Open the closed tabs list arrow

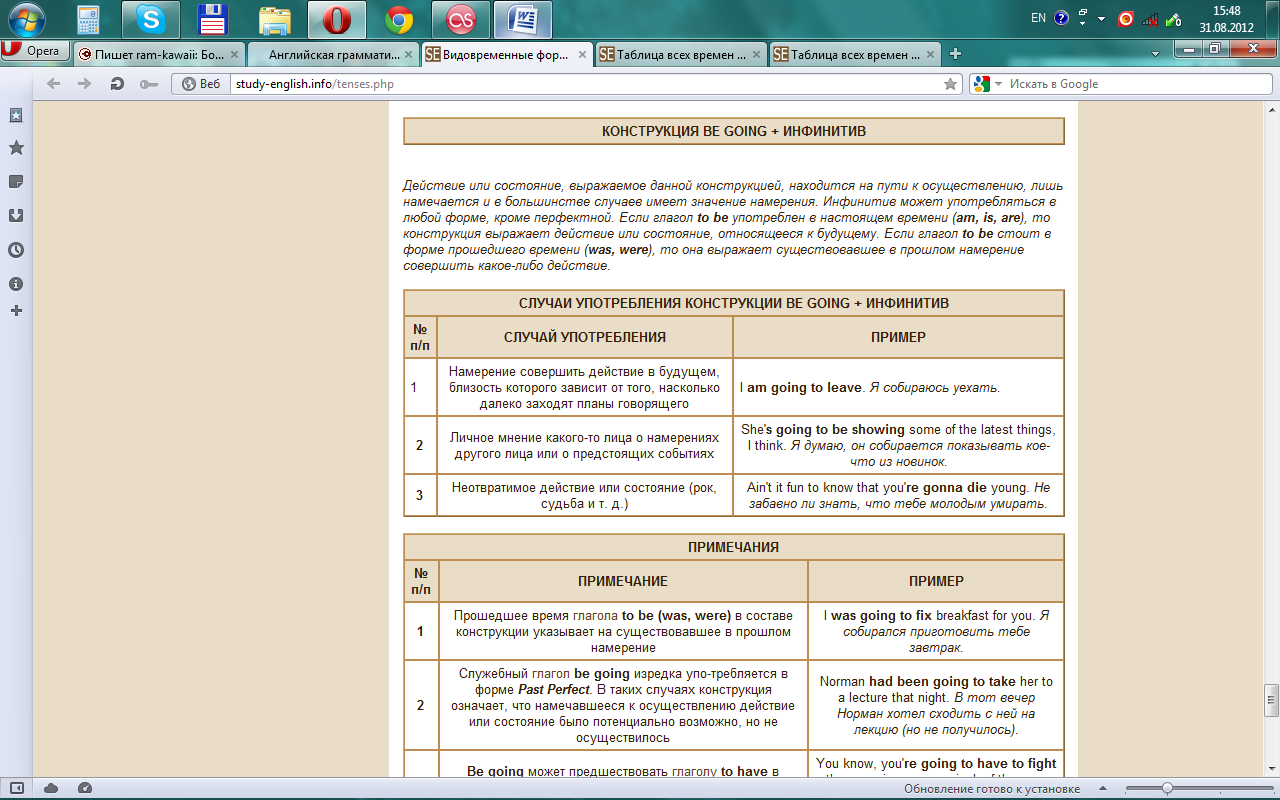(x=1156, y=54)
